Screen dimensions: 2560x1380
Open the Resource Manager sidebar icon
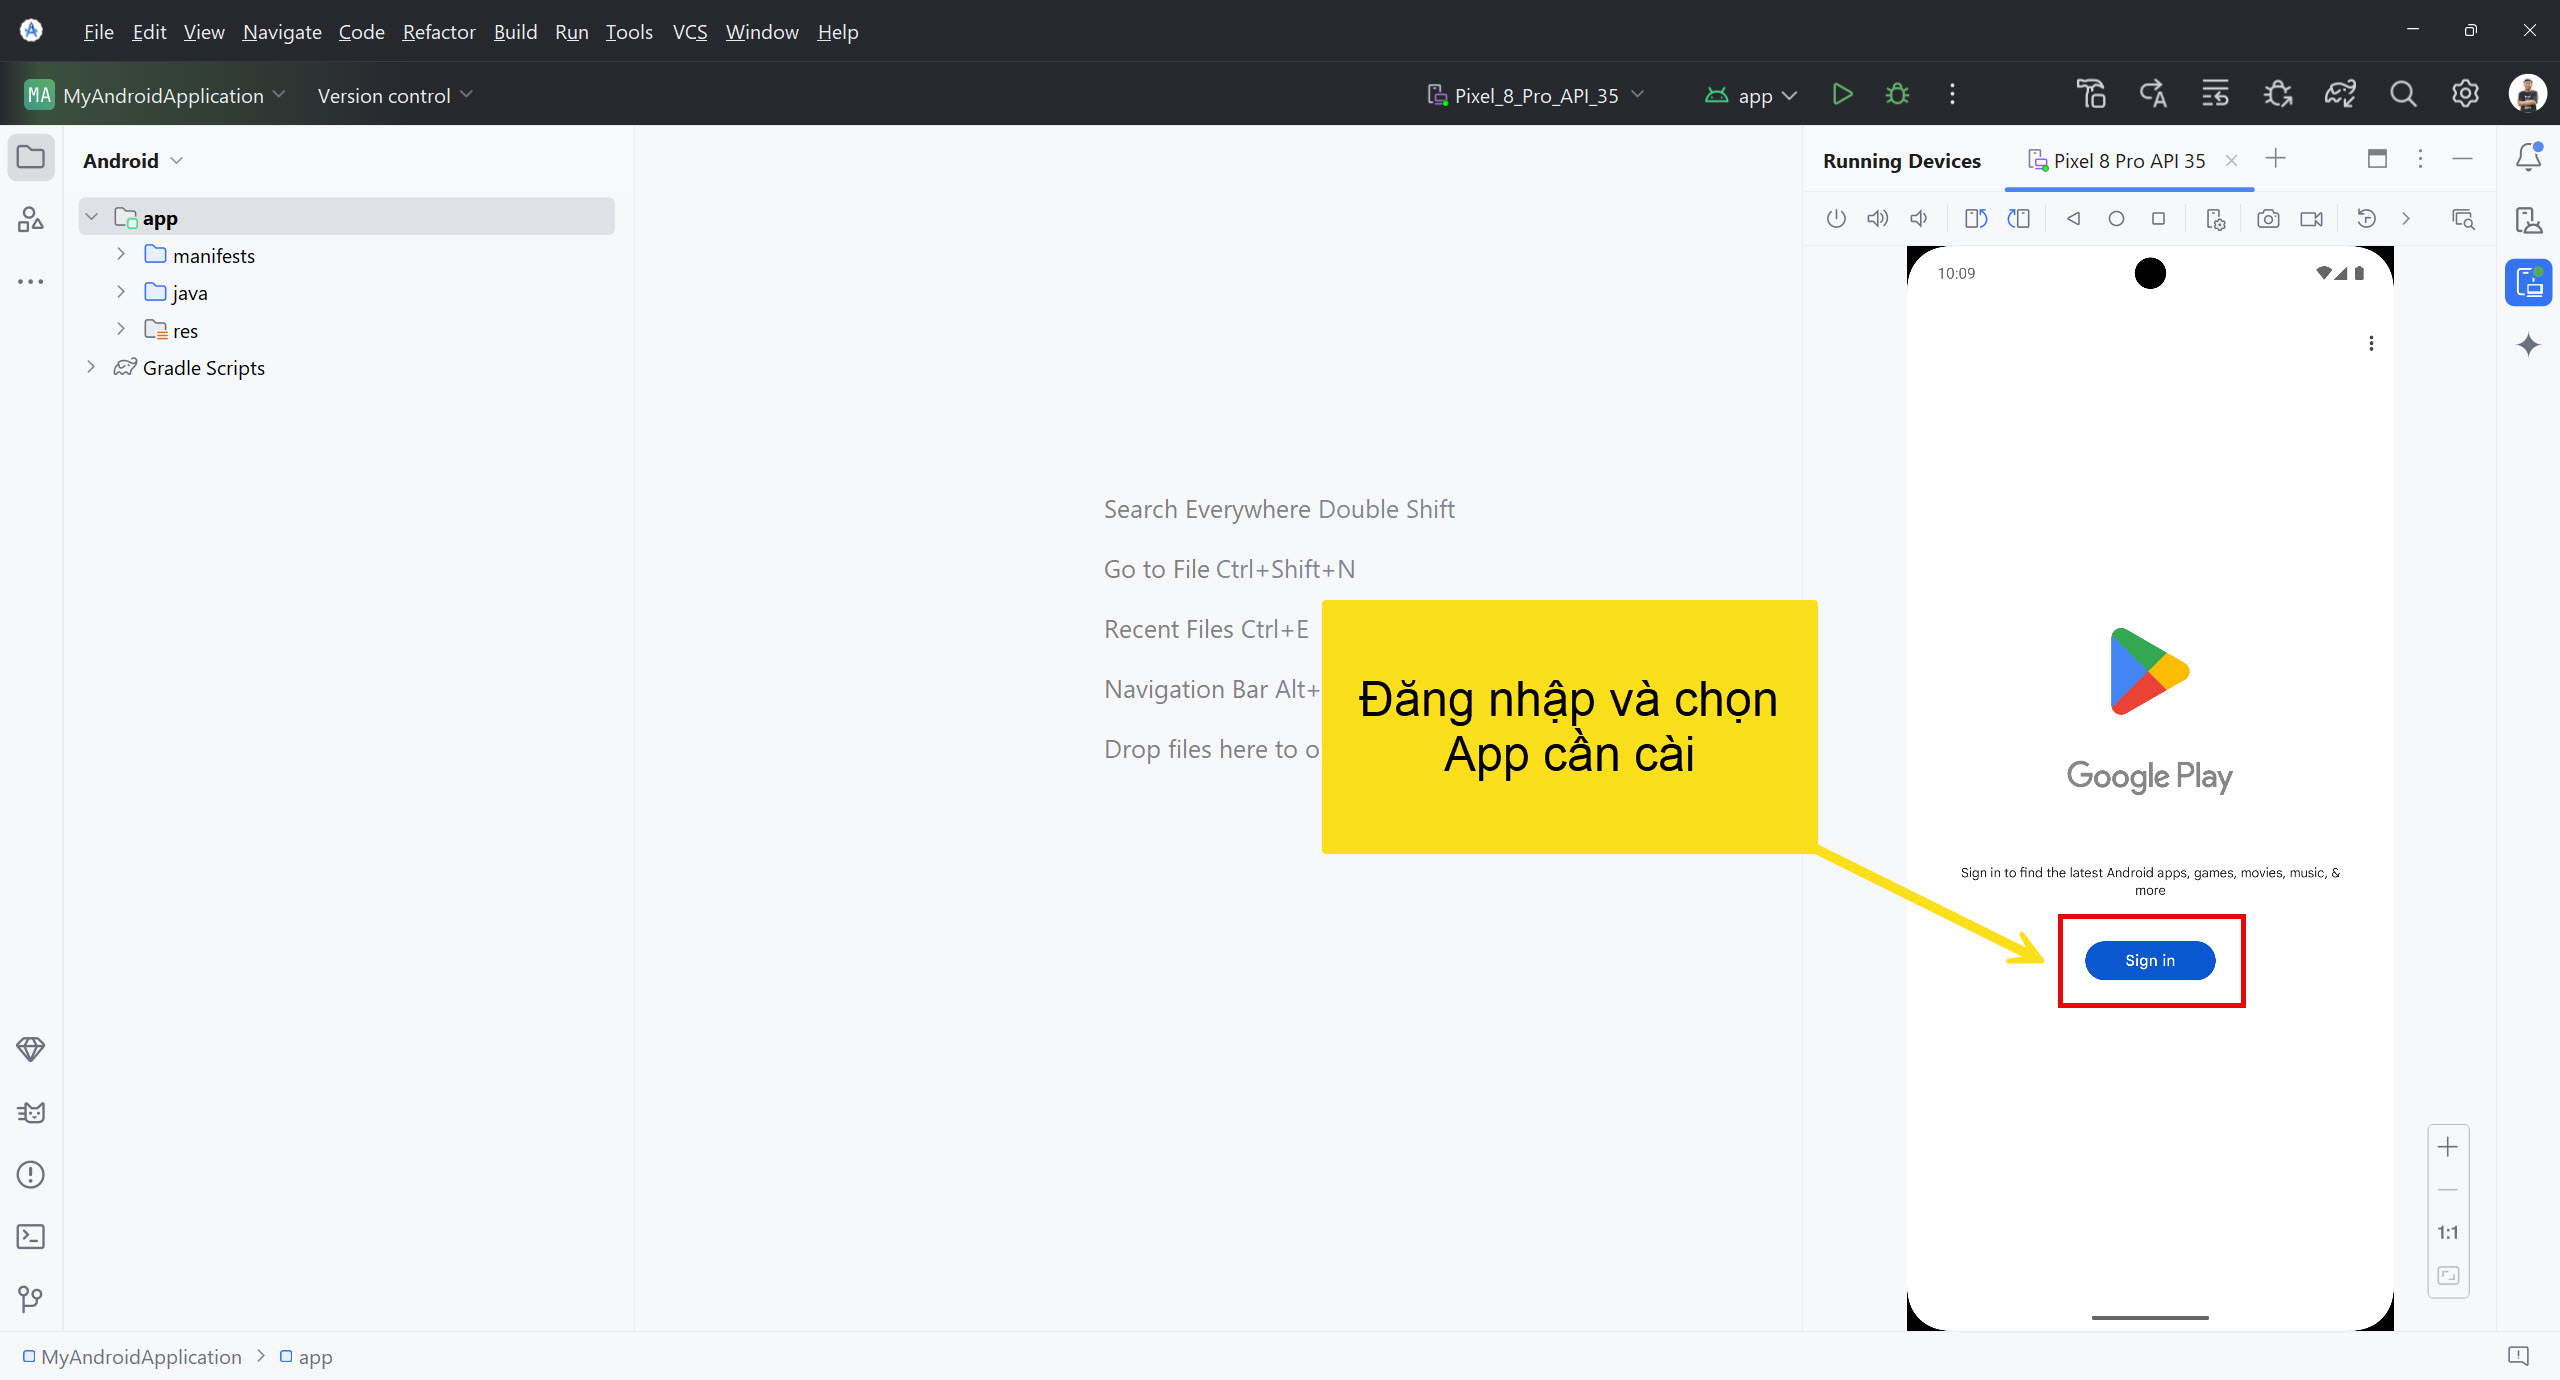click(x=31, y=219)
